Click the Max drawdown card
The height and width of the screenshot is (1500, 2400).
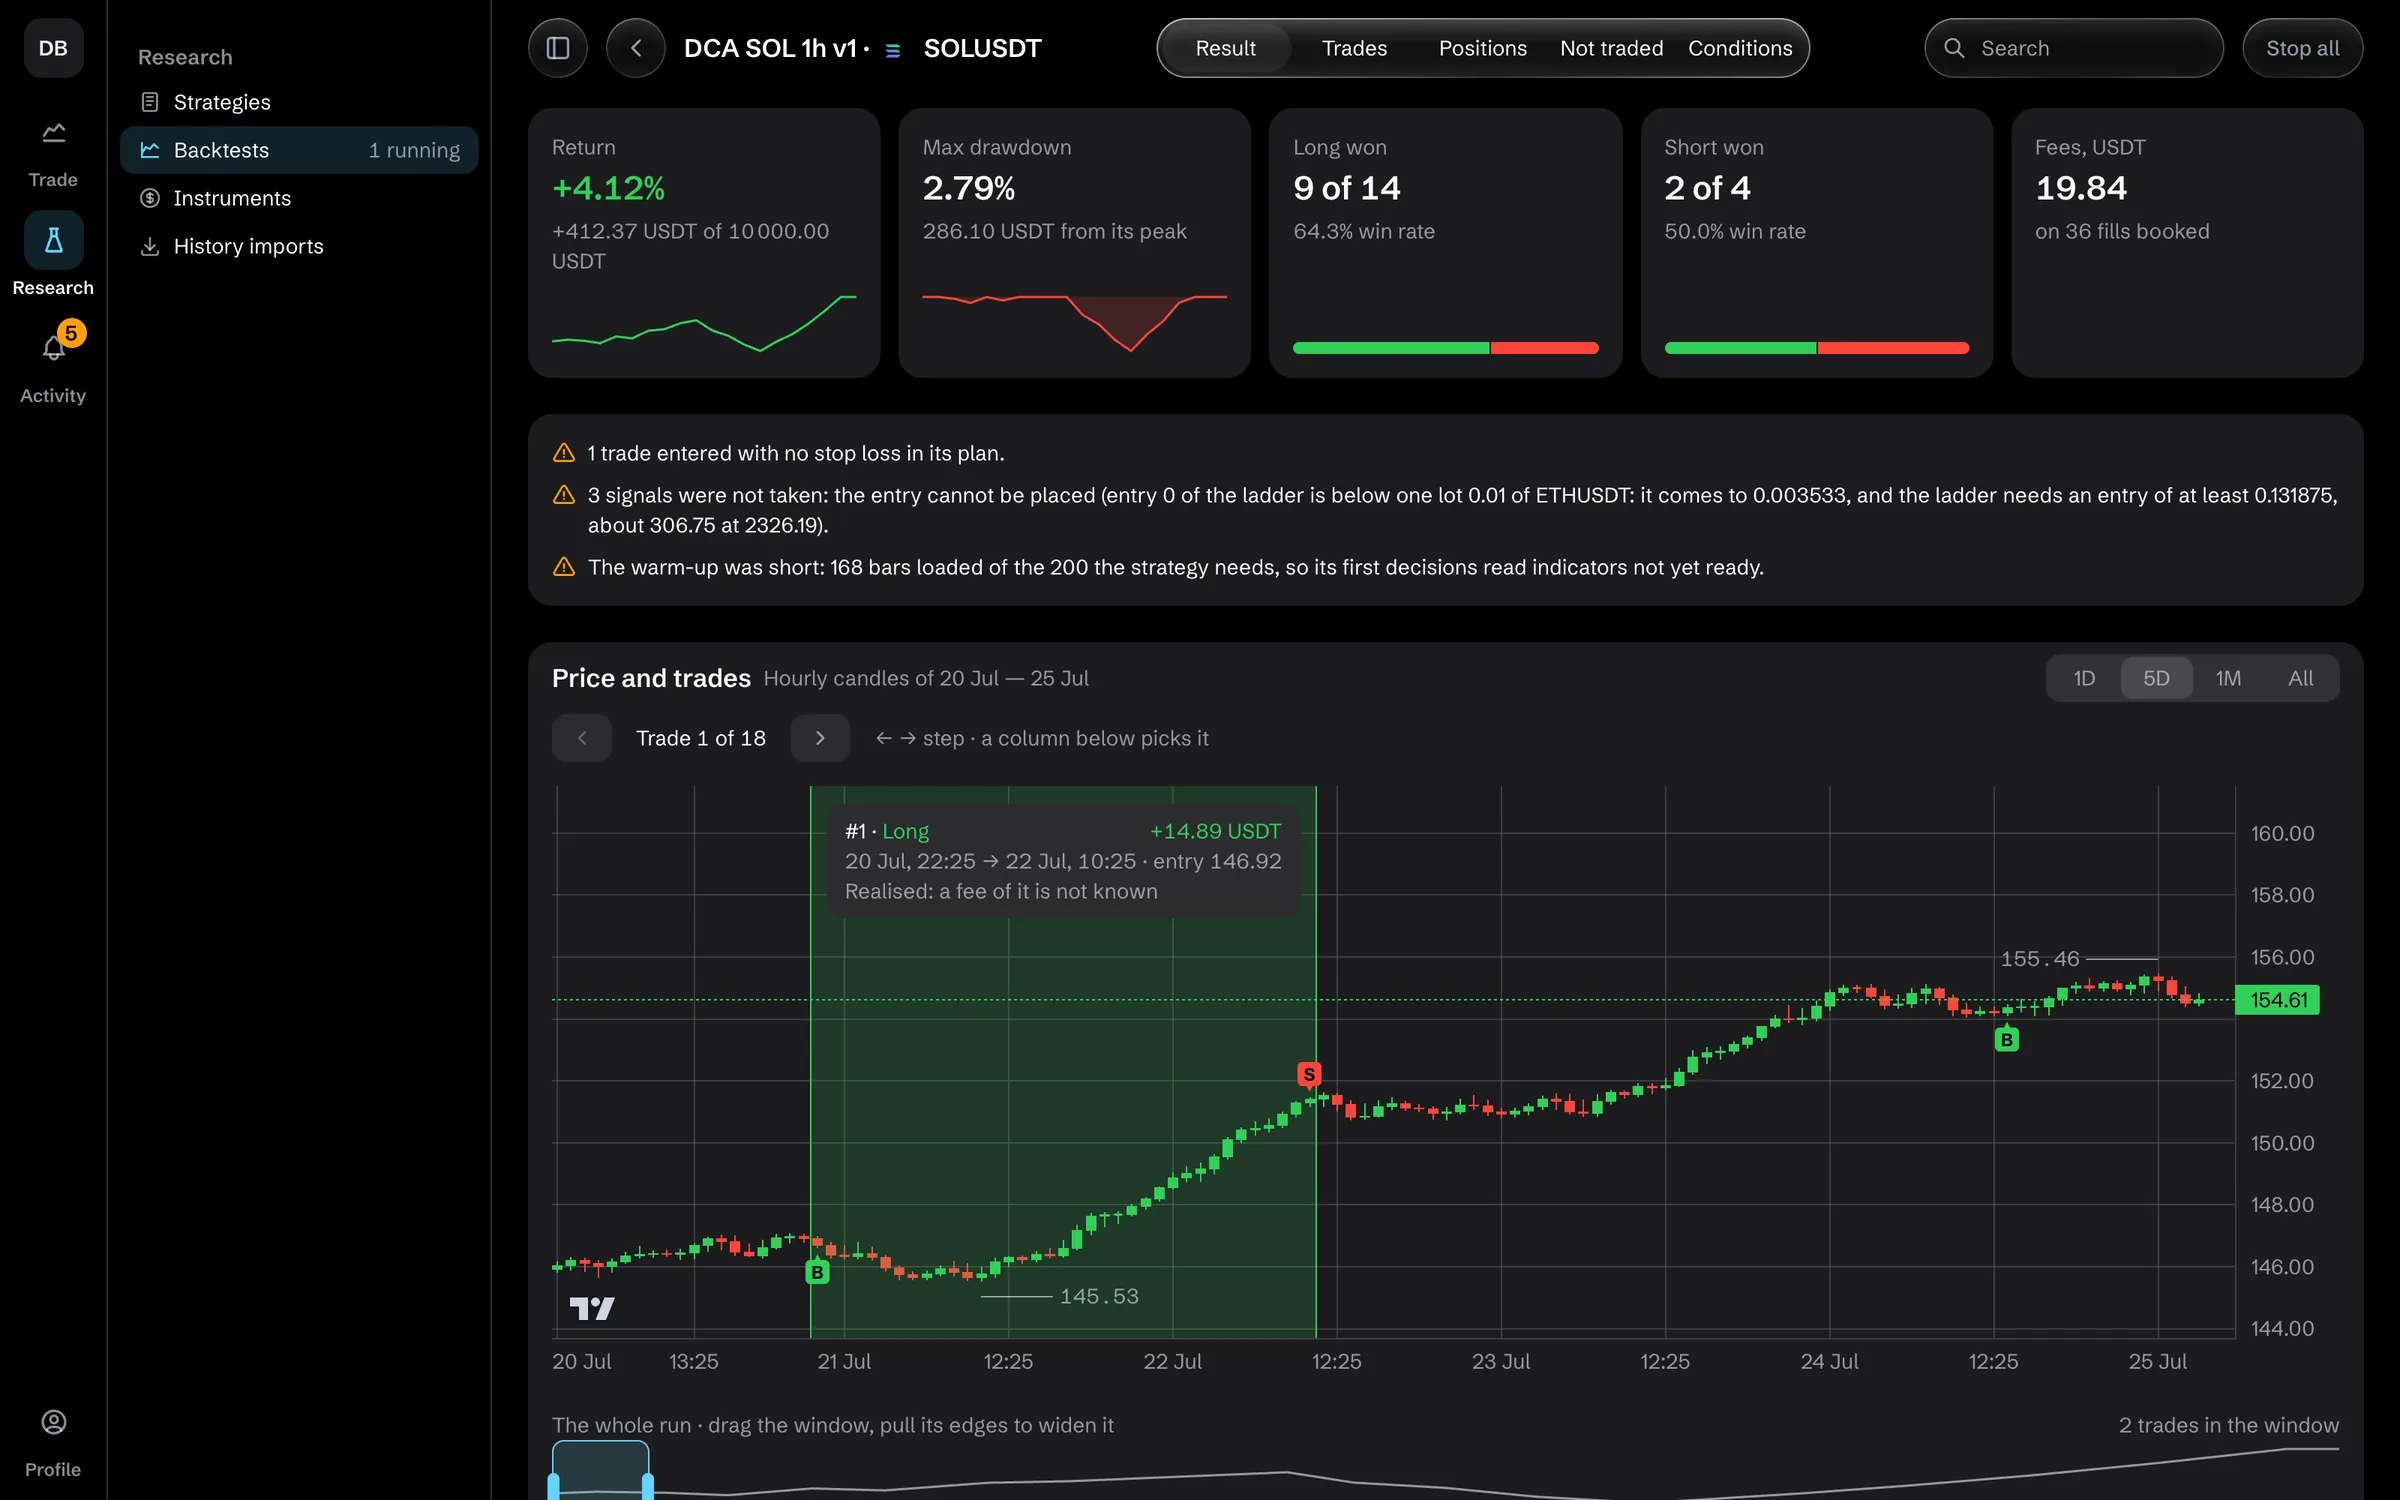[1074, 243]
